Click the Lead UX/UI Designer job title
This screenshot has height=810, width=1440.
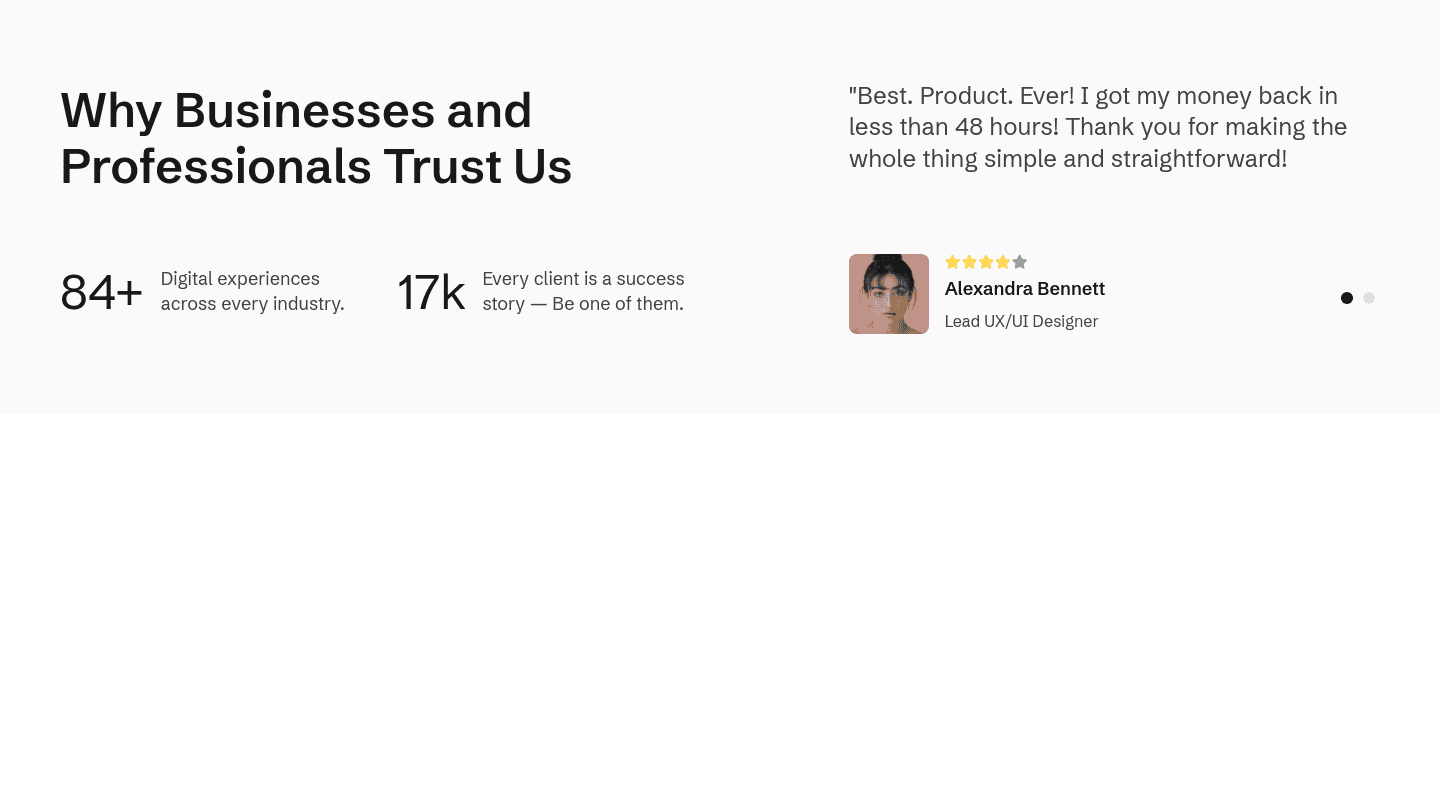(x=1021, y=322)
